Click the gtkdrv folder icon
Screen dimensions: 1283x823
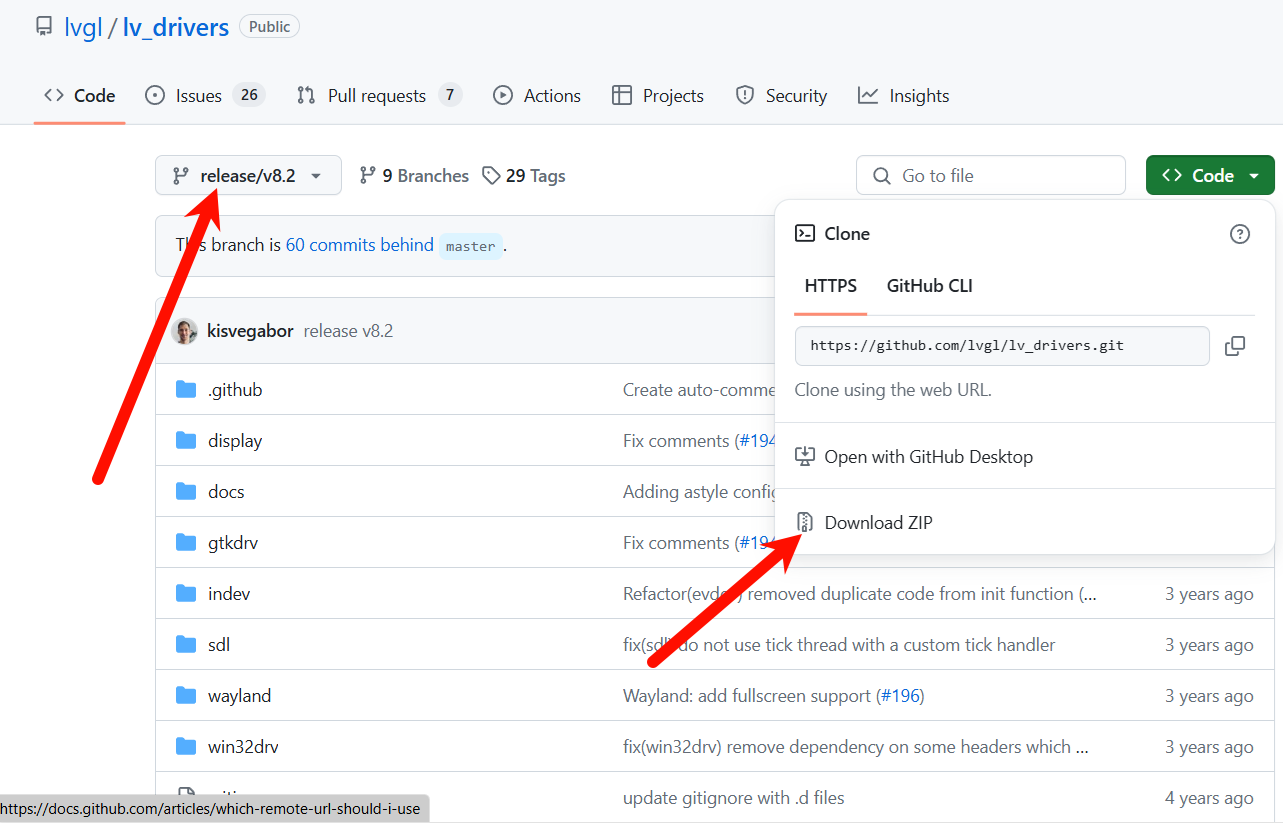click(186, 542)
